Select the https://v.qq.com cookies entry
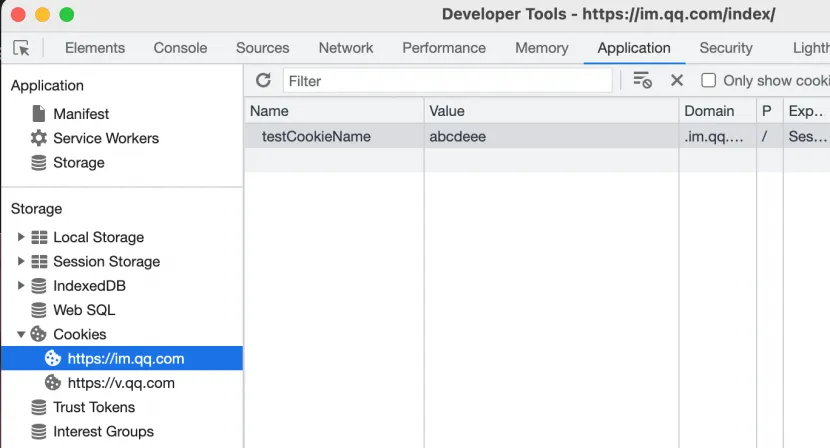 point(120,383)
